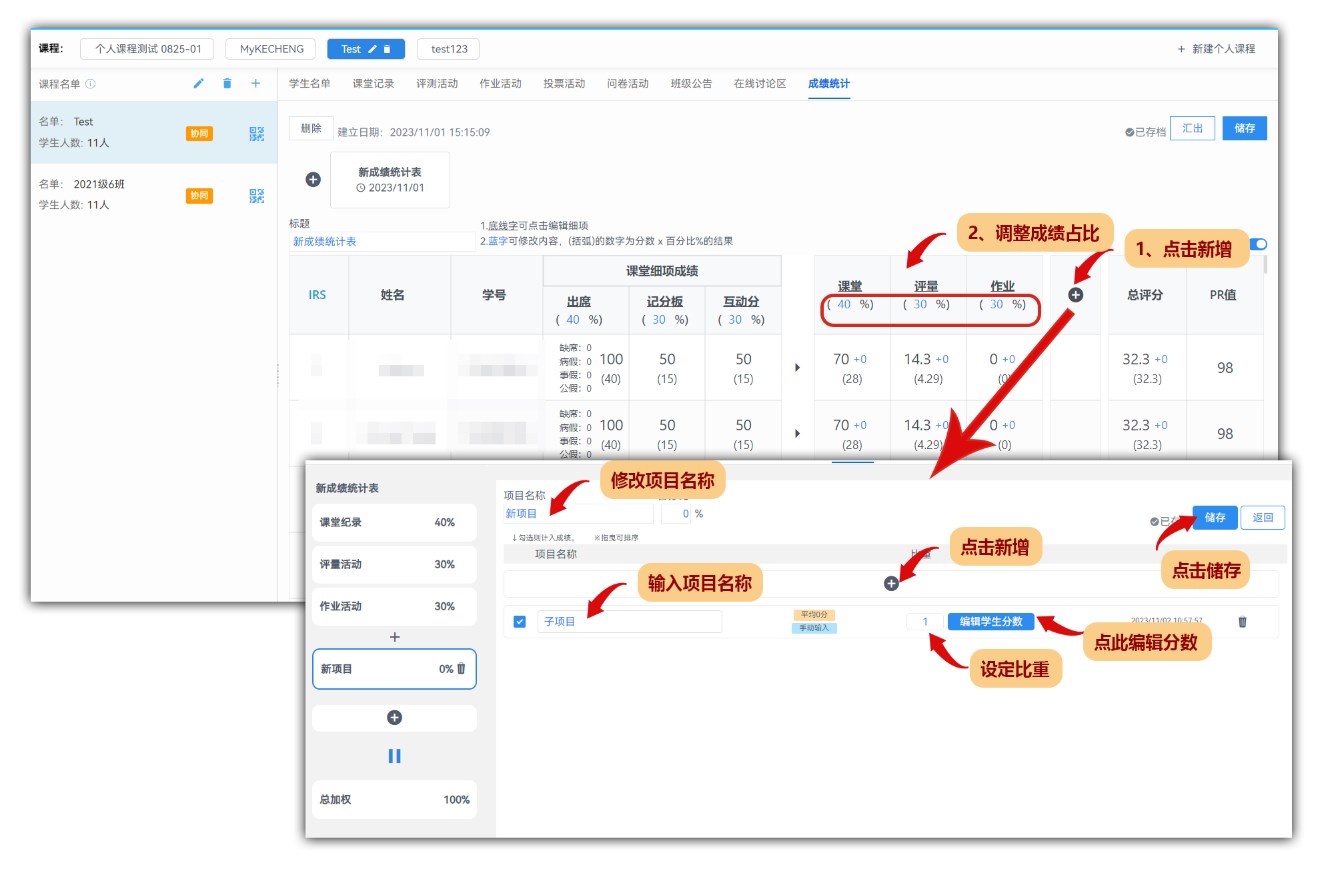
Task: Click the plus circle left of the 新成绩统计表 card
Action: [x=313, y=180]
